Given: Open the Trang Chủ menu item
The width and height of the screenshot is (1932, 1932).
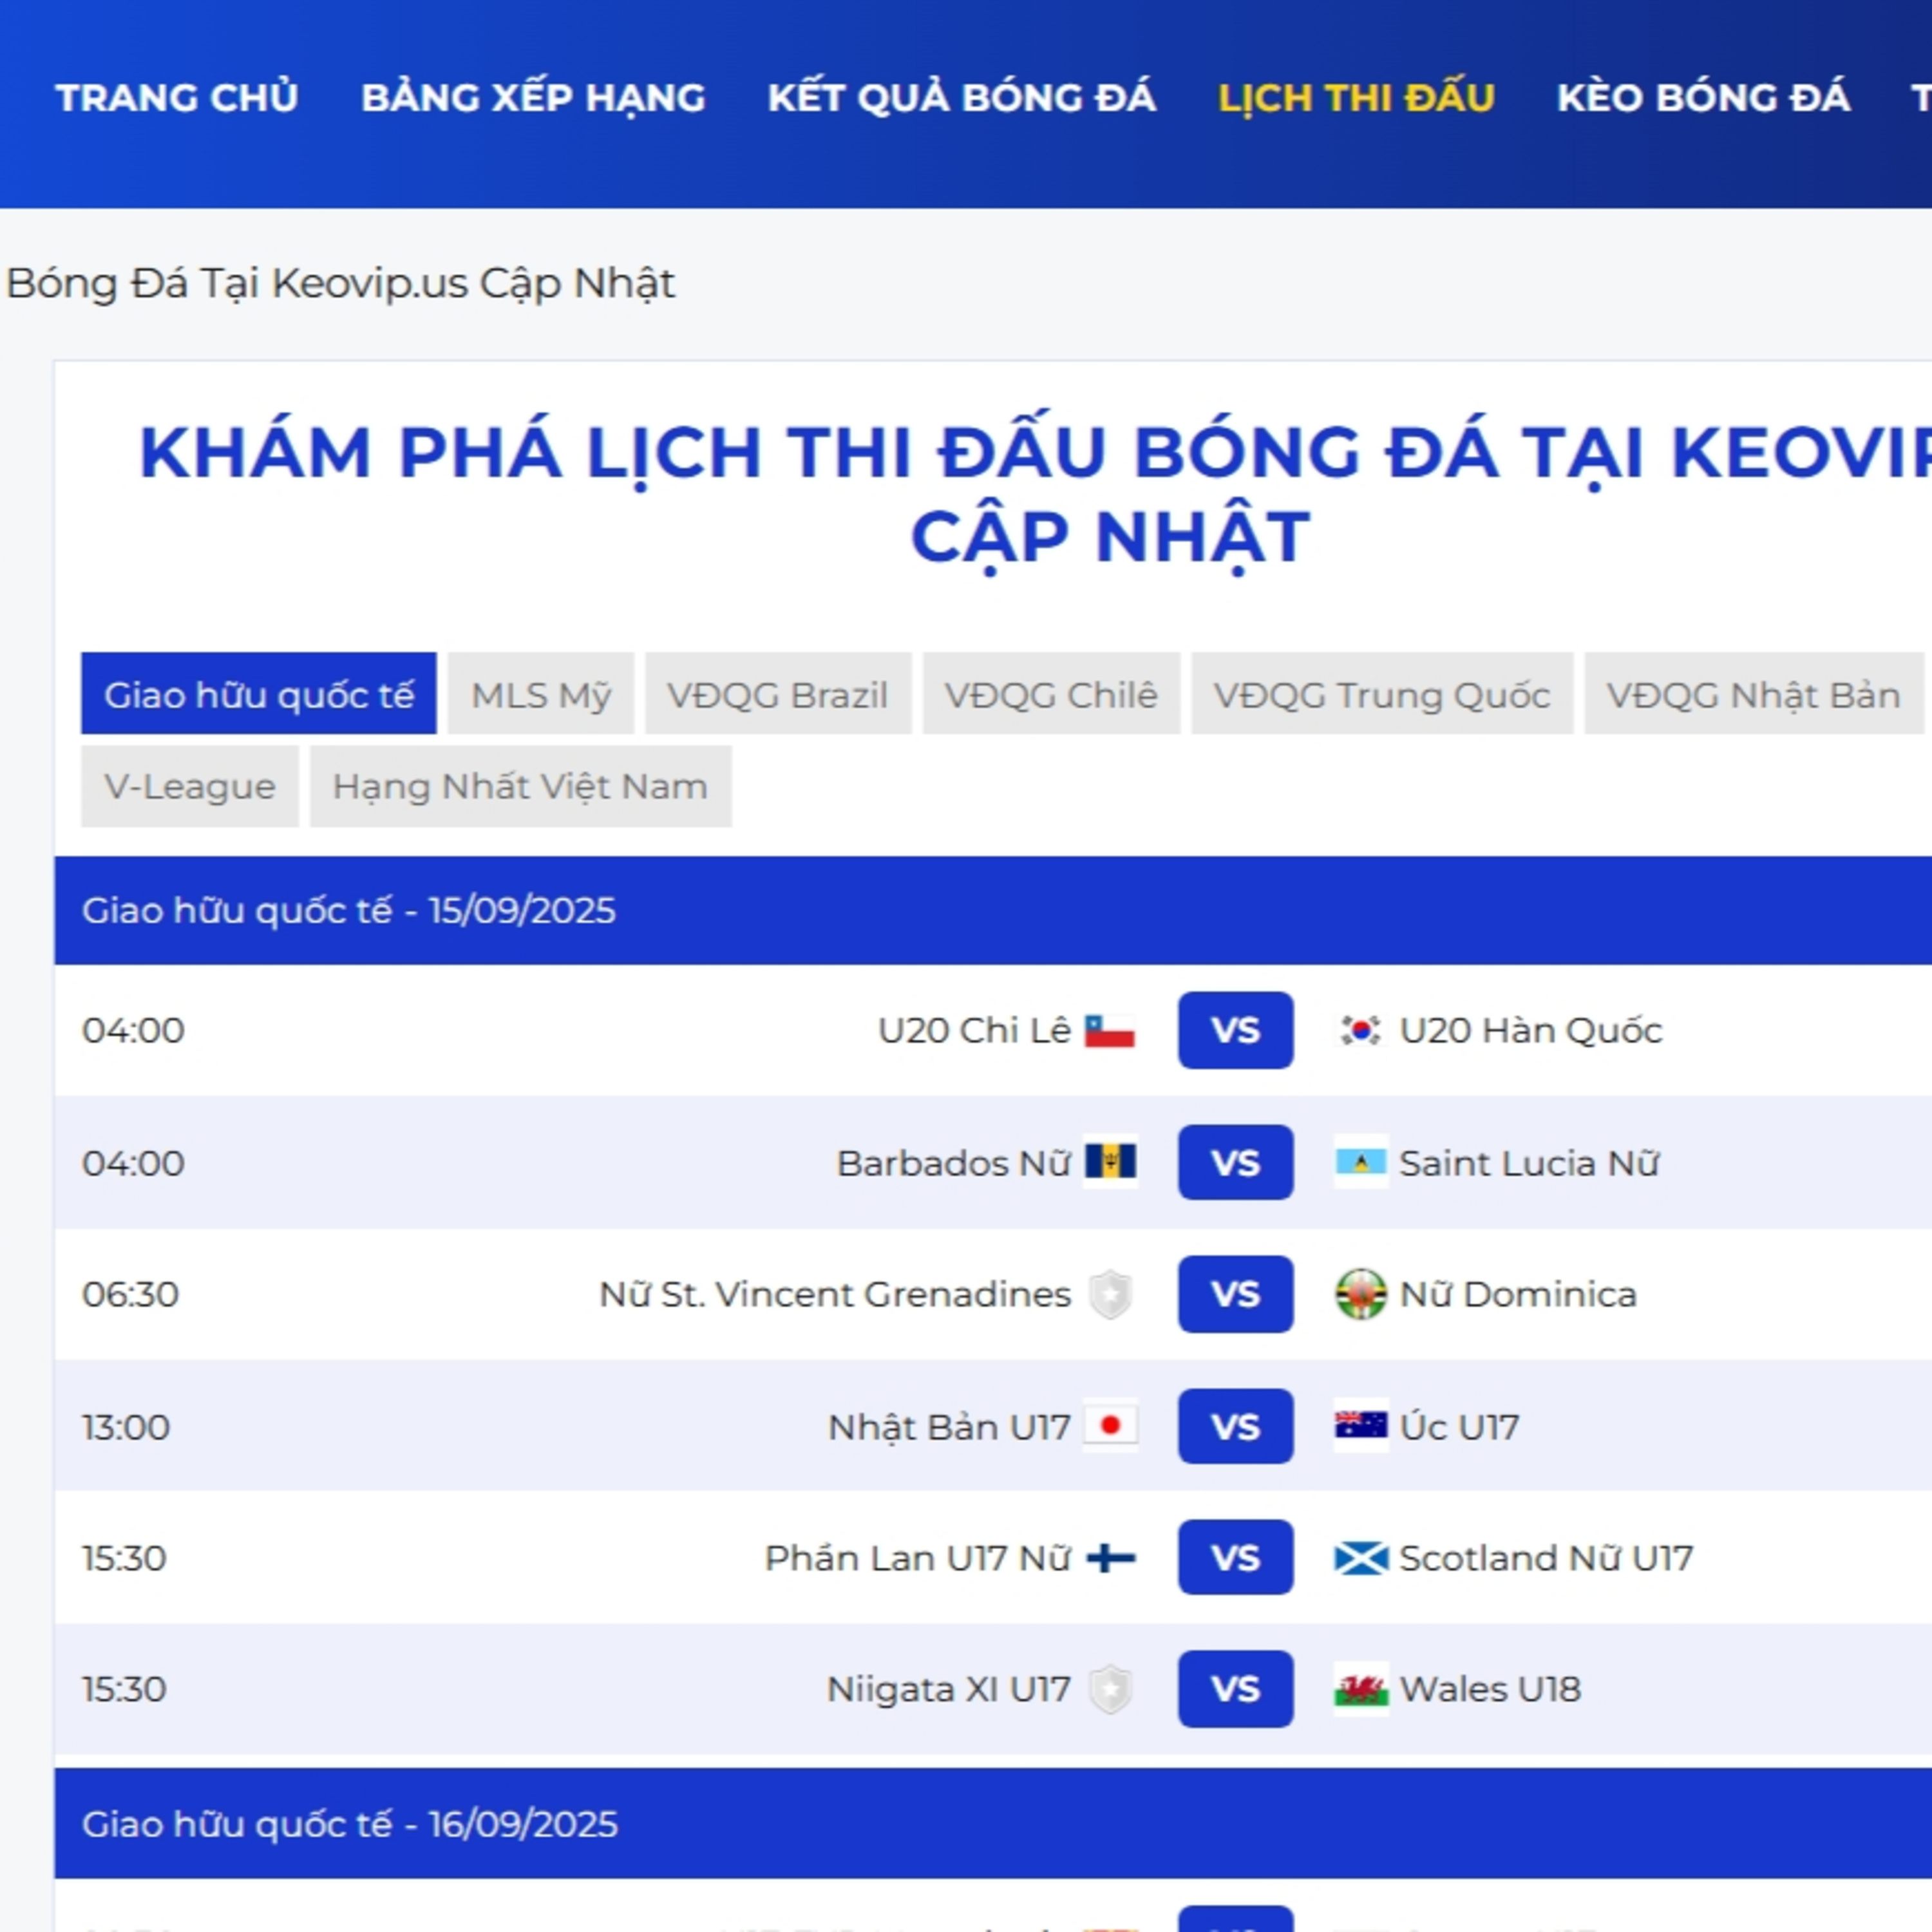Looking at the screenshot, I should coord(177,97).
